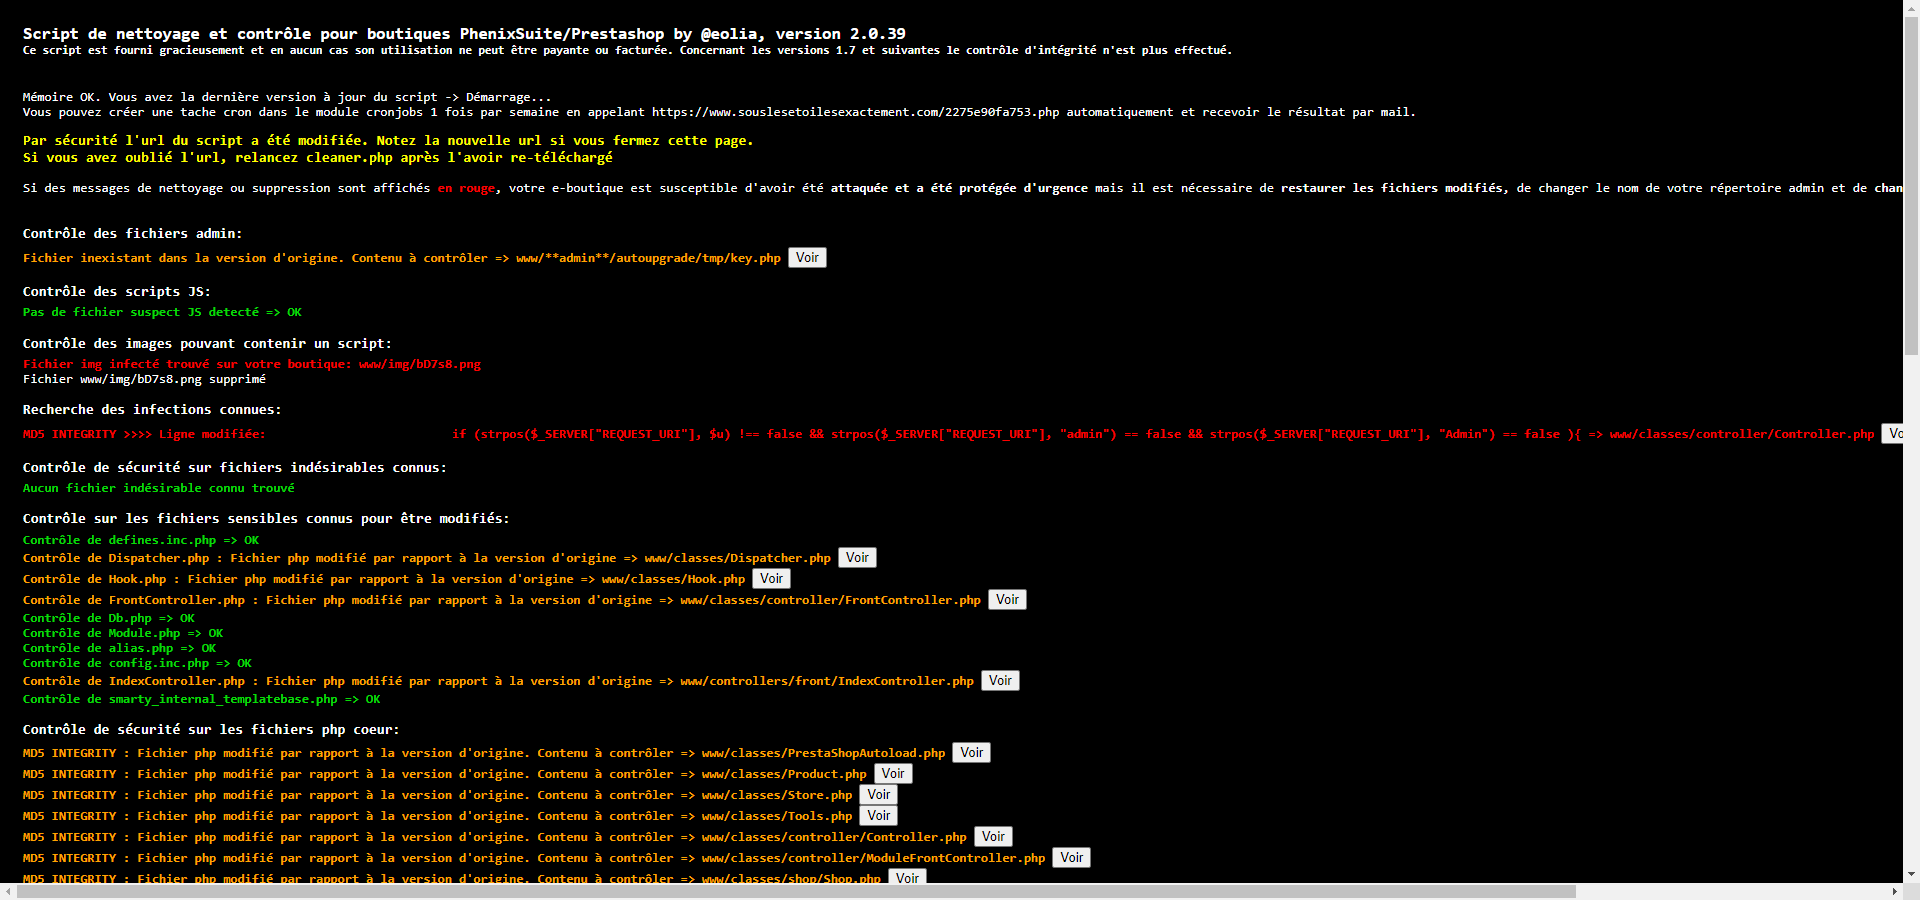The height and width of the screenshot is (900, 1920).
Task: View the classes/Store.php integrity details
Action: [878, 795]
